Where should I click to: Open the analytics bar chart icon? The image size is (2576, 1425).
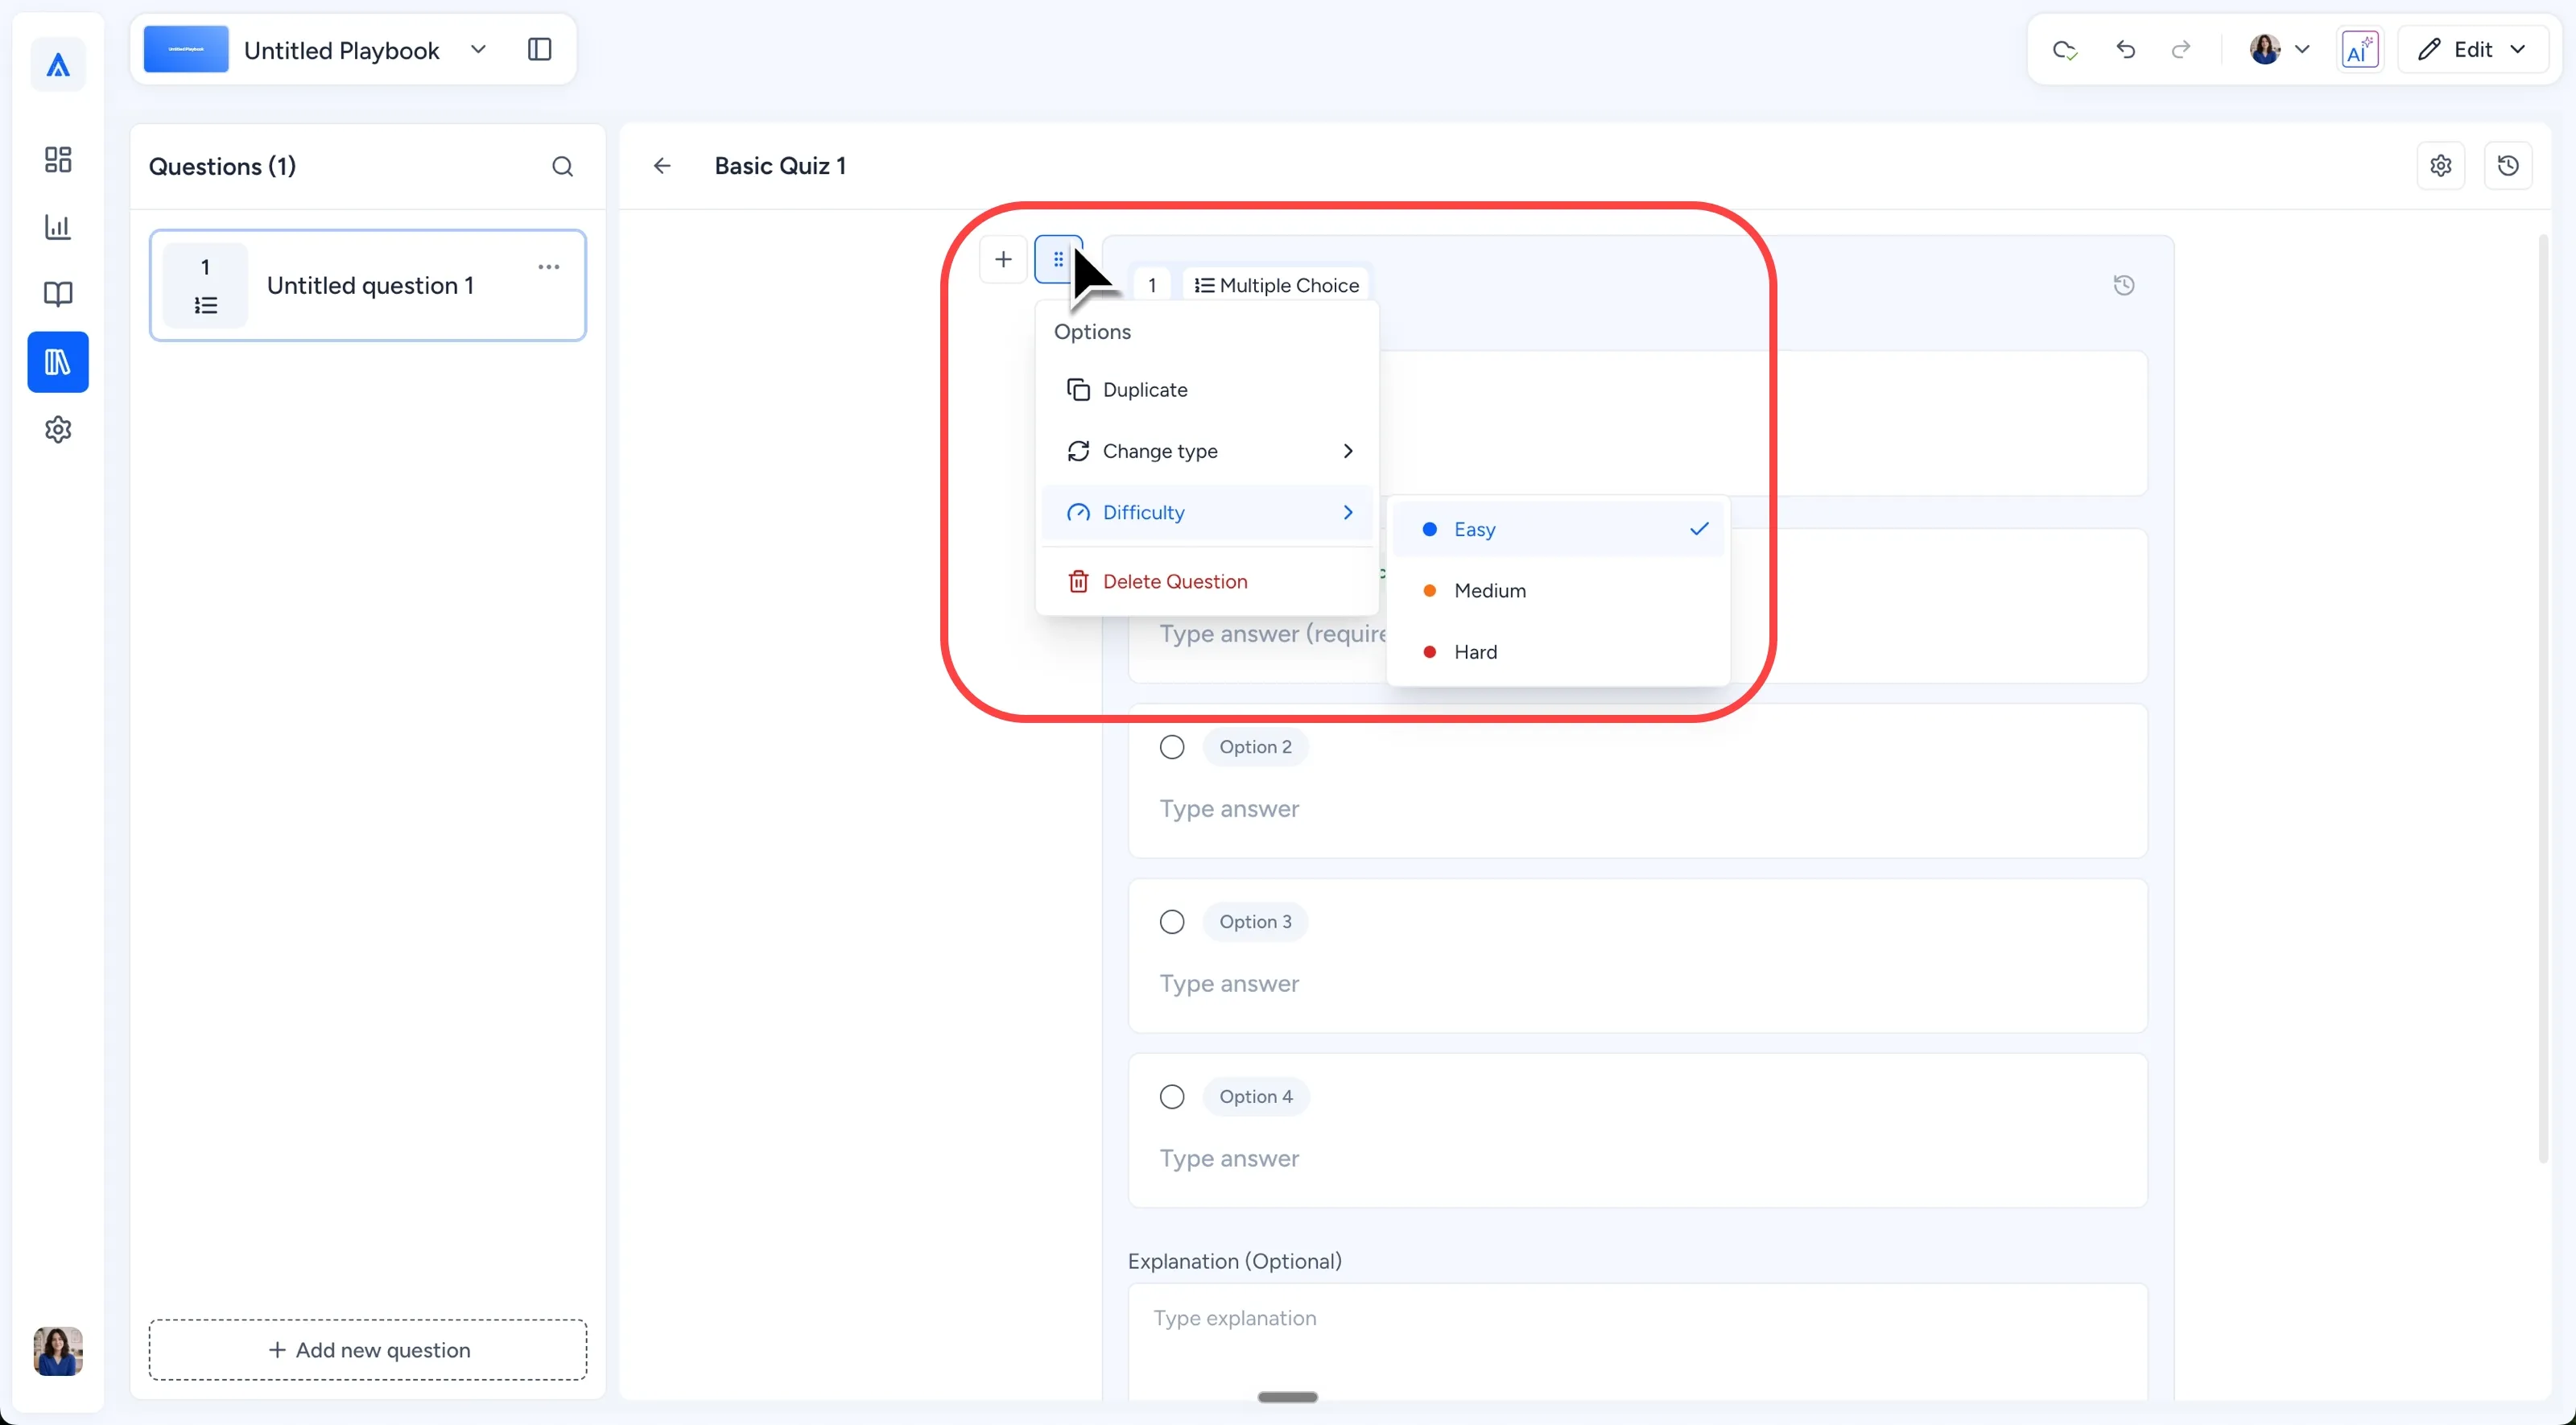tap(58, 227)
